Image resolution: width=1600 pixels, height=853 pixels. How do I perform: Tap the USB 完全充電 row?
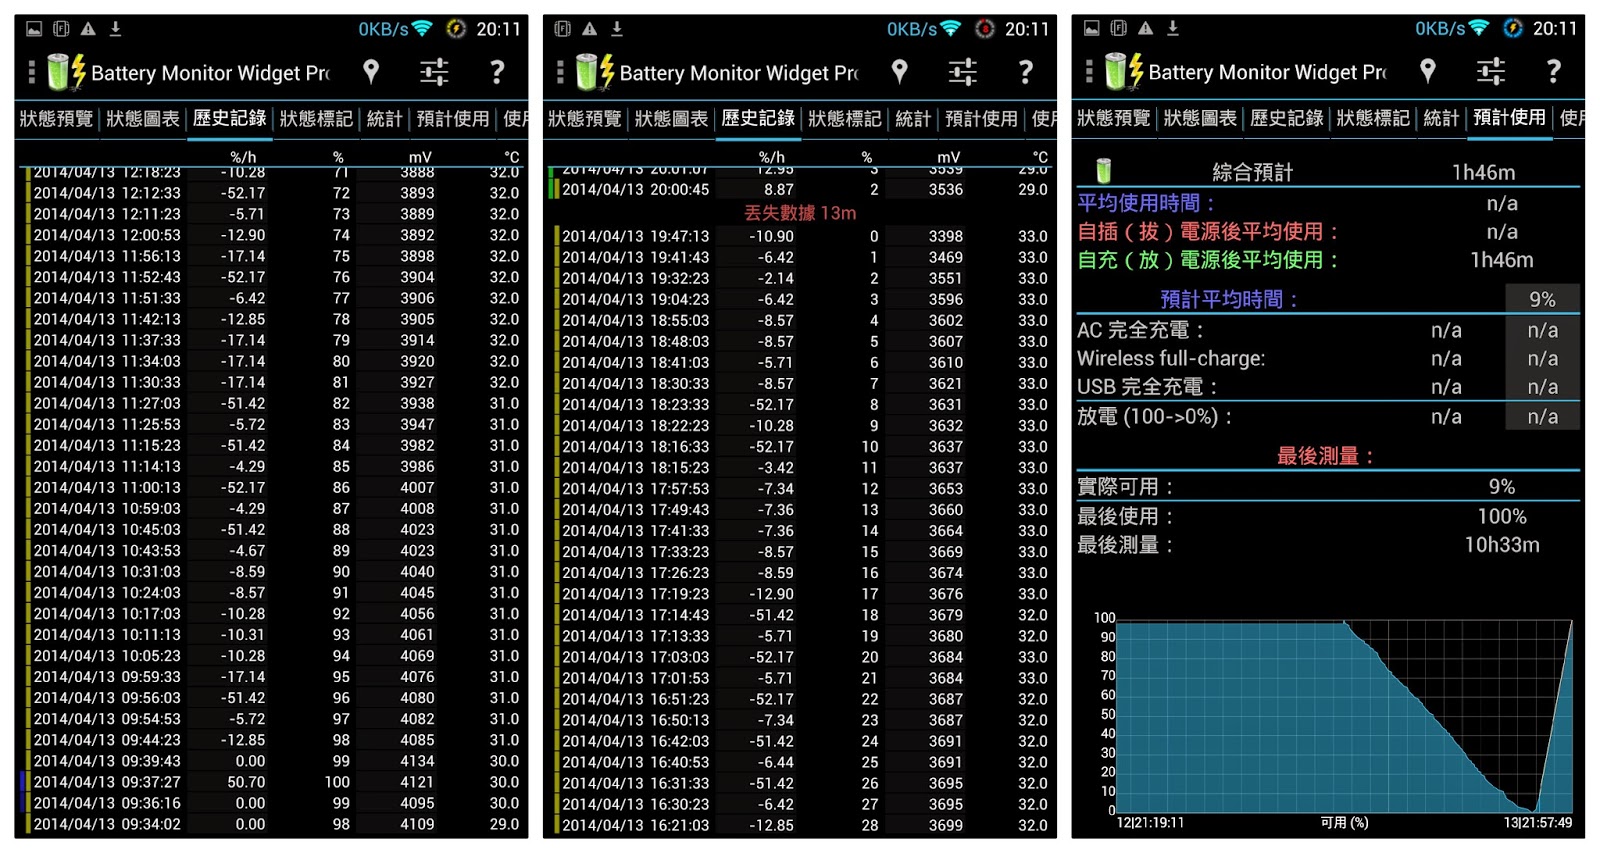tap(1328, 387)
